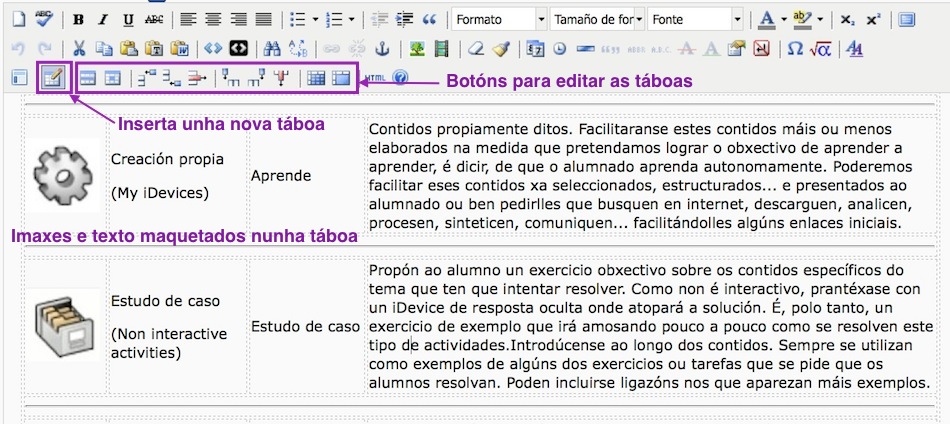
Task: Insert a numbered list
Action: [334, 19]
